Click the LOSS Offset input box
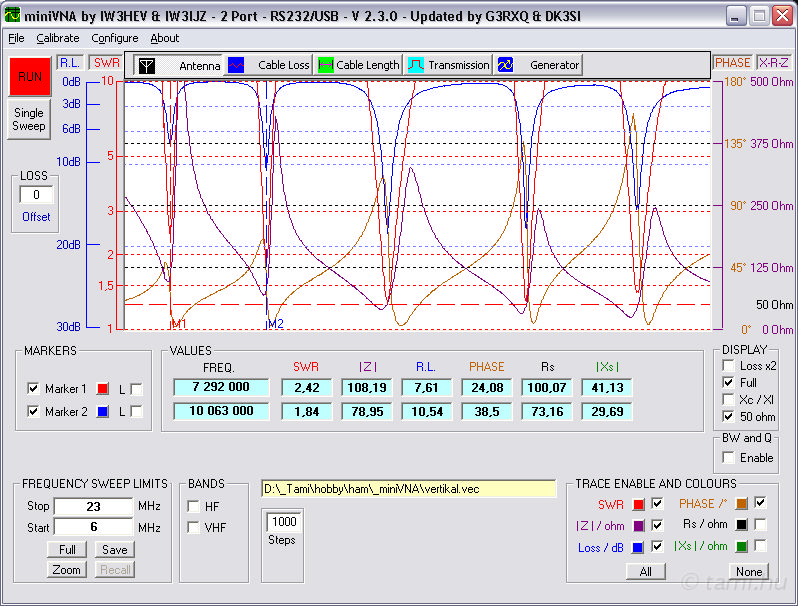Viewport: 798px width, 606px height. pos(36,194)
